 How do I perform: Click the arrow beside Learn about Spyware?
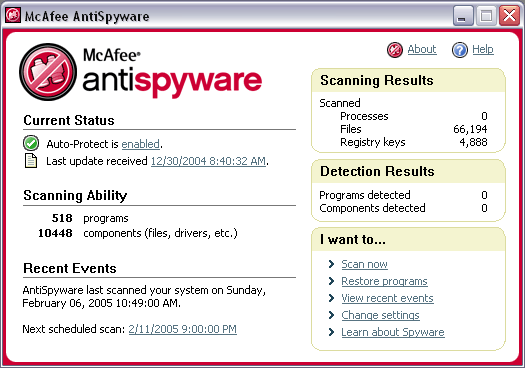coord(331,332)
